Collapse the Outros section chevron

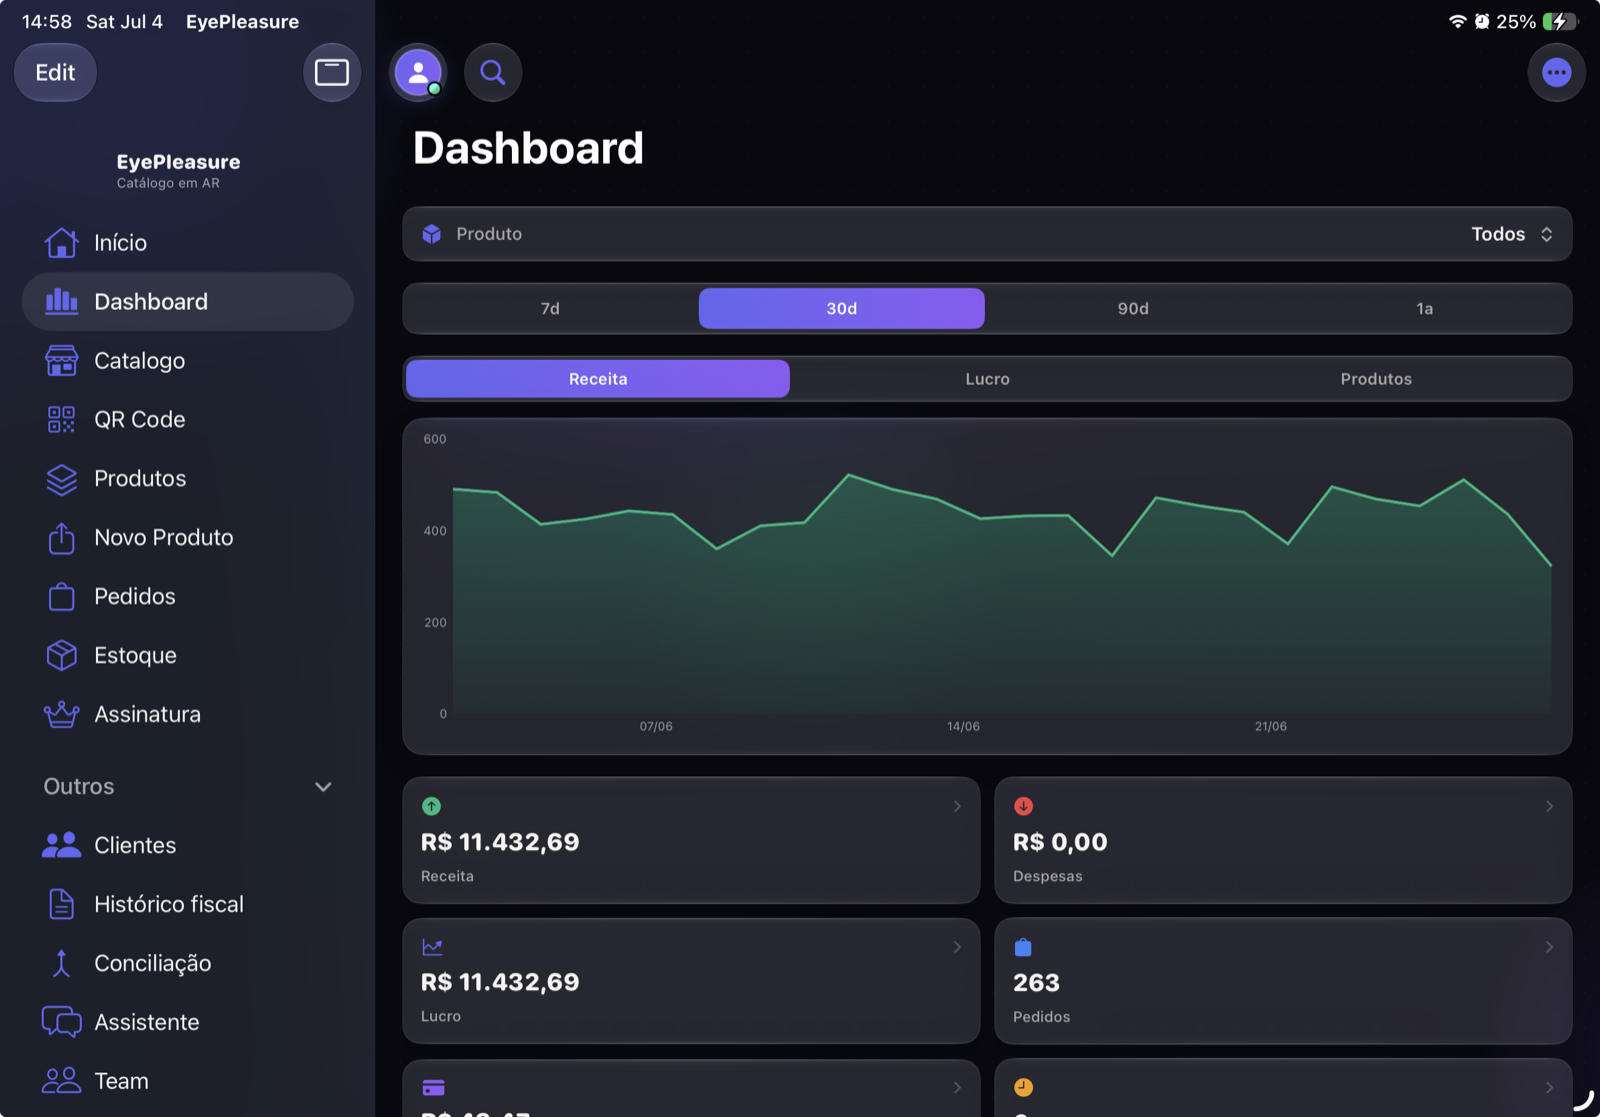point(323,787)
